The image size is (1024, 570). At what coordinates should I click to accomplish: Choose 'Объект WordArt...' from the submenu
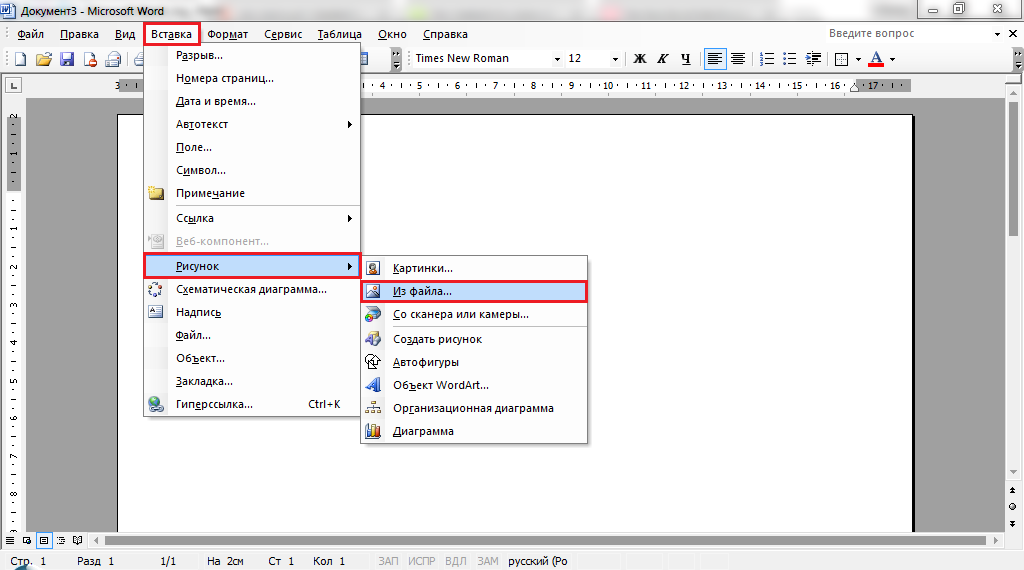[440, 385]
